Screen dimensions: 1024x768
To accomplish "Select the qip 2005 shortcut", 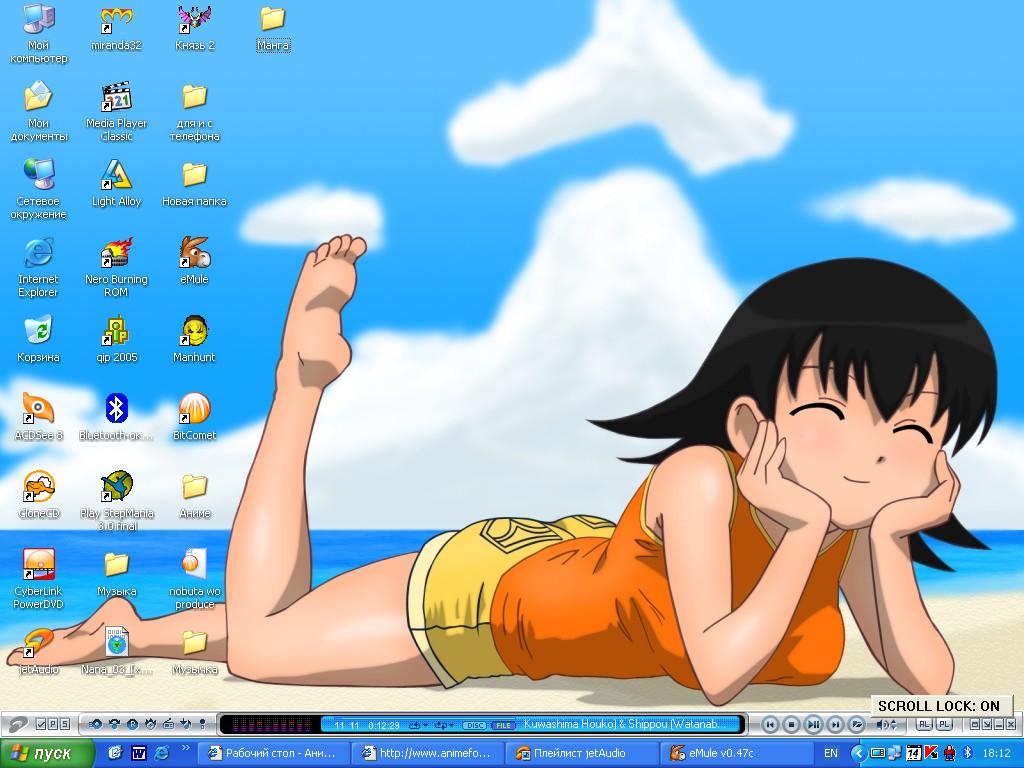I will tap(116, 338).
